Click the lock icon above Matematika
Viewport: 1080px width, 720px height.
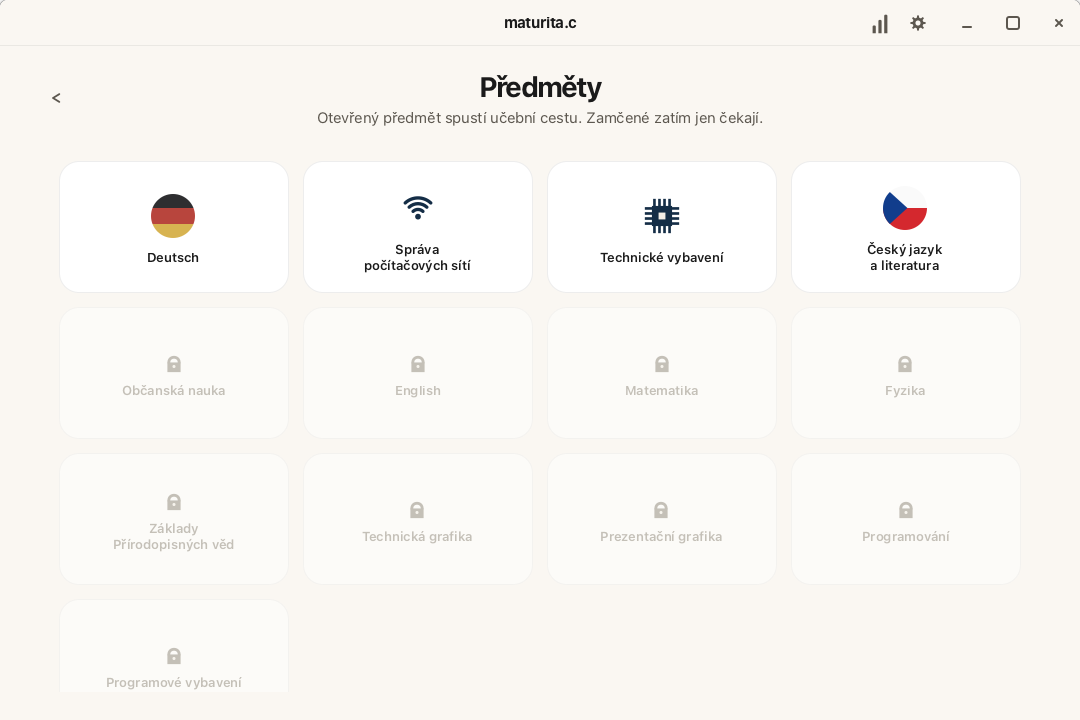coord(661,363)
